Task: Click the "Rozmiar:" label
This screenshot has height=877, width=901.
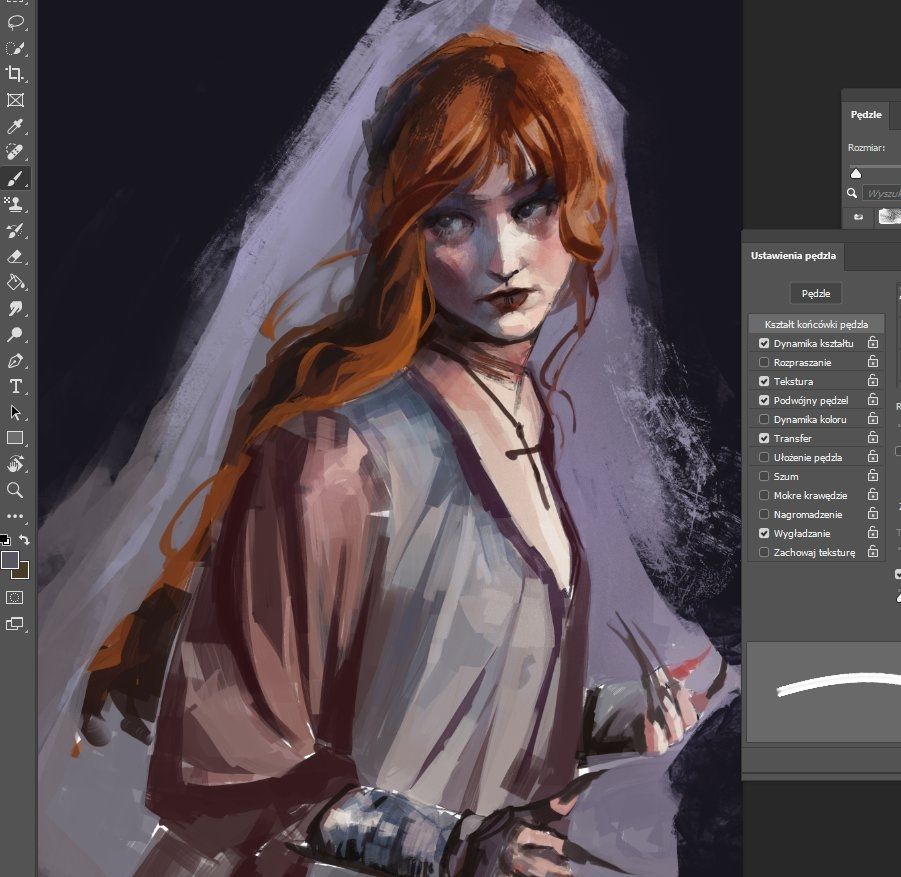Action: [866, 148]
